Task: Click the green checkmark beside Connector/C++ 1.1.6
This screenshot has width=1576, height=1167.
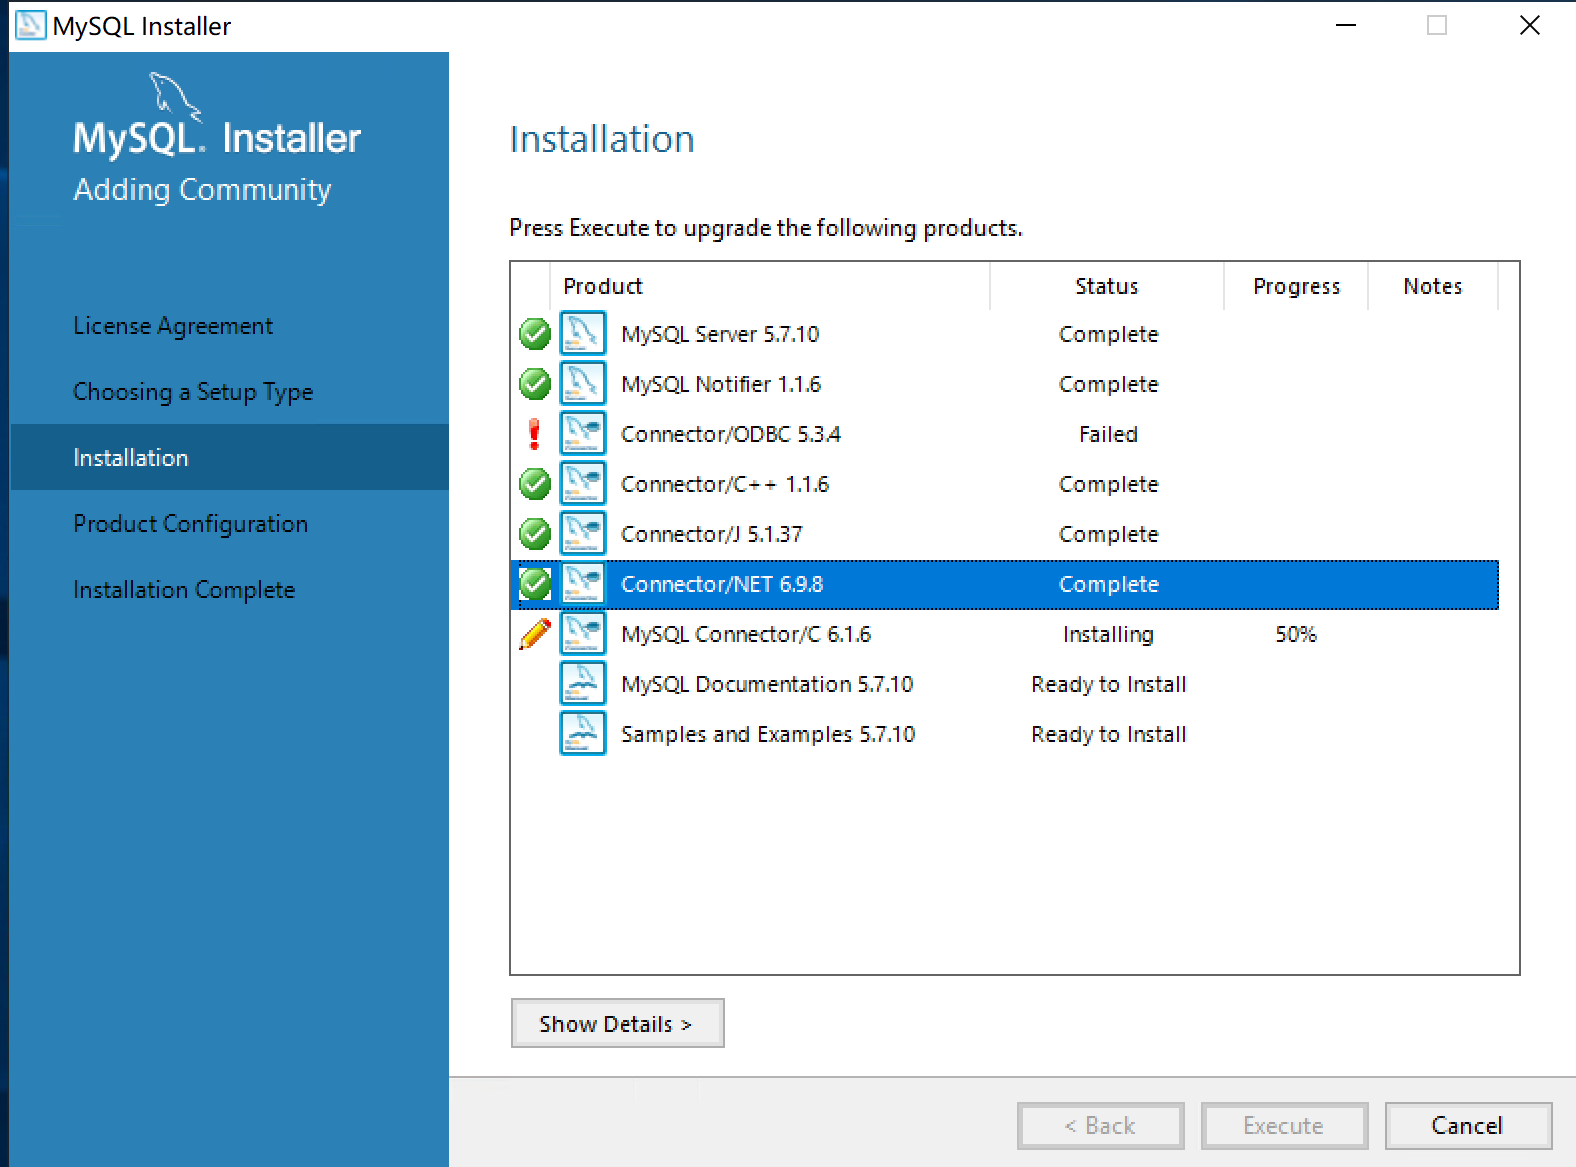Action: click(535, 484)
